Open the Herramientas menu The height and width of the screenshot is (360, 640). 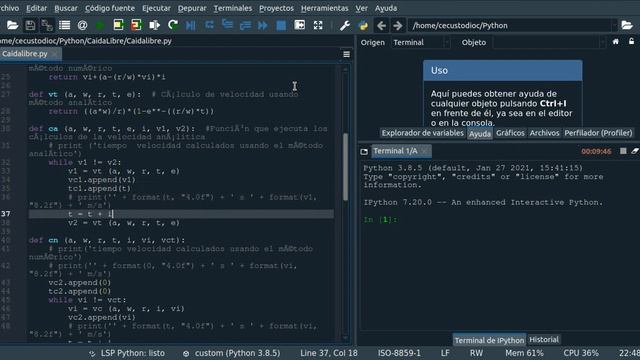(x=324, y=8)
